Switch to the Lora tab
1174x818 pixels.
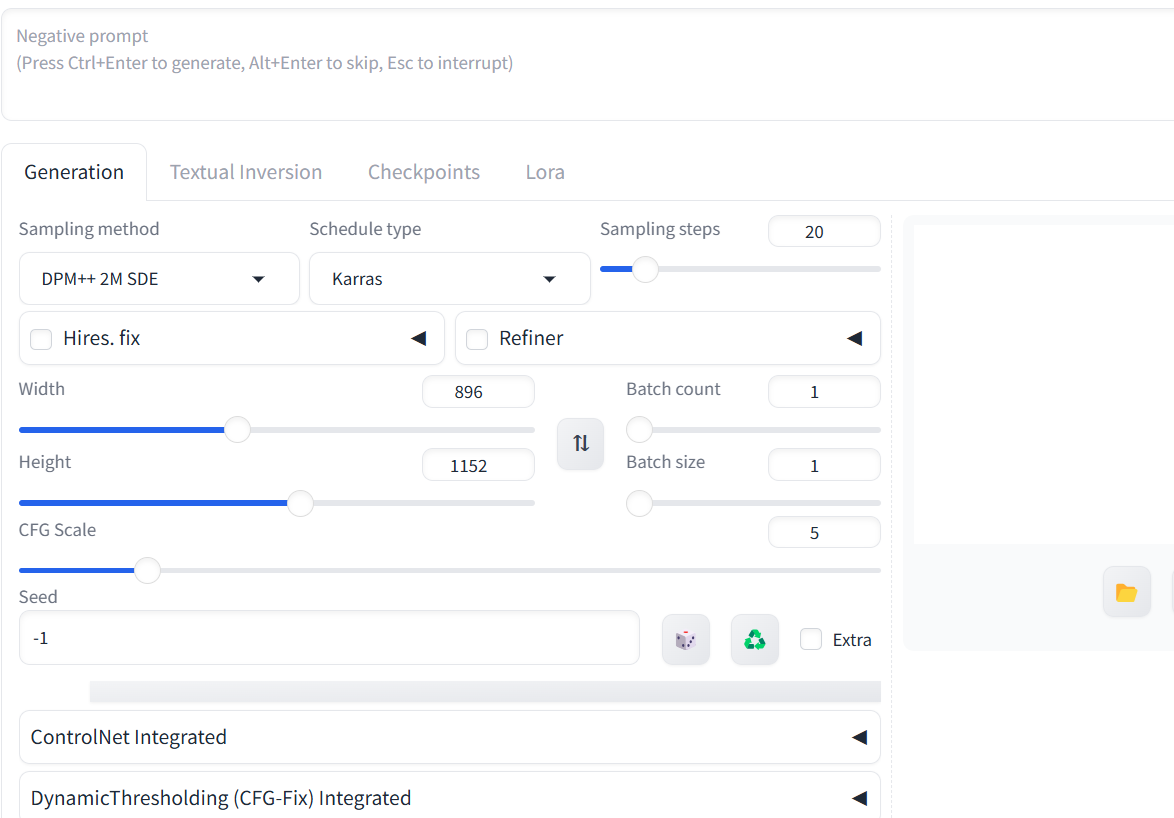pyautogui.click(x=545, y=172)
